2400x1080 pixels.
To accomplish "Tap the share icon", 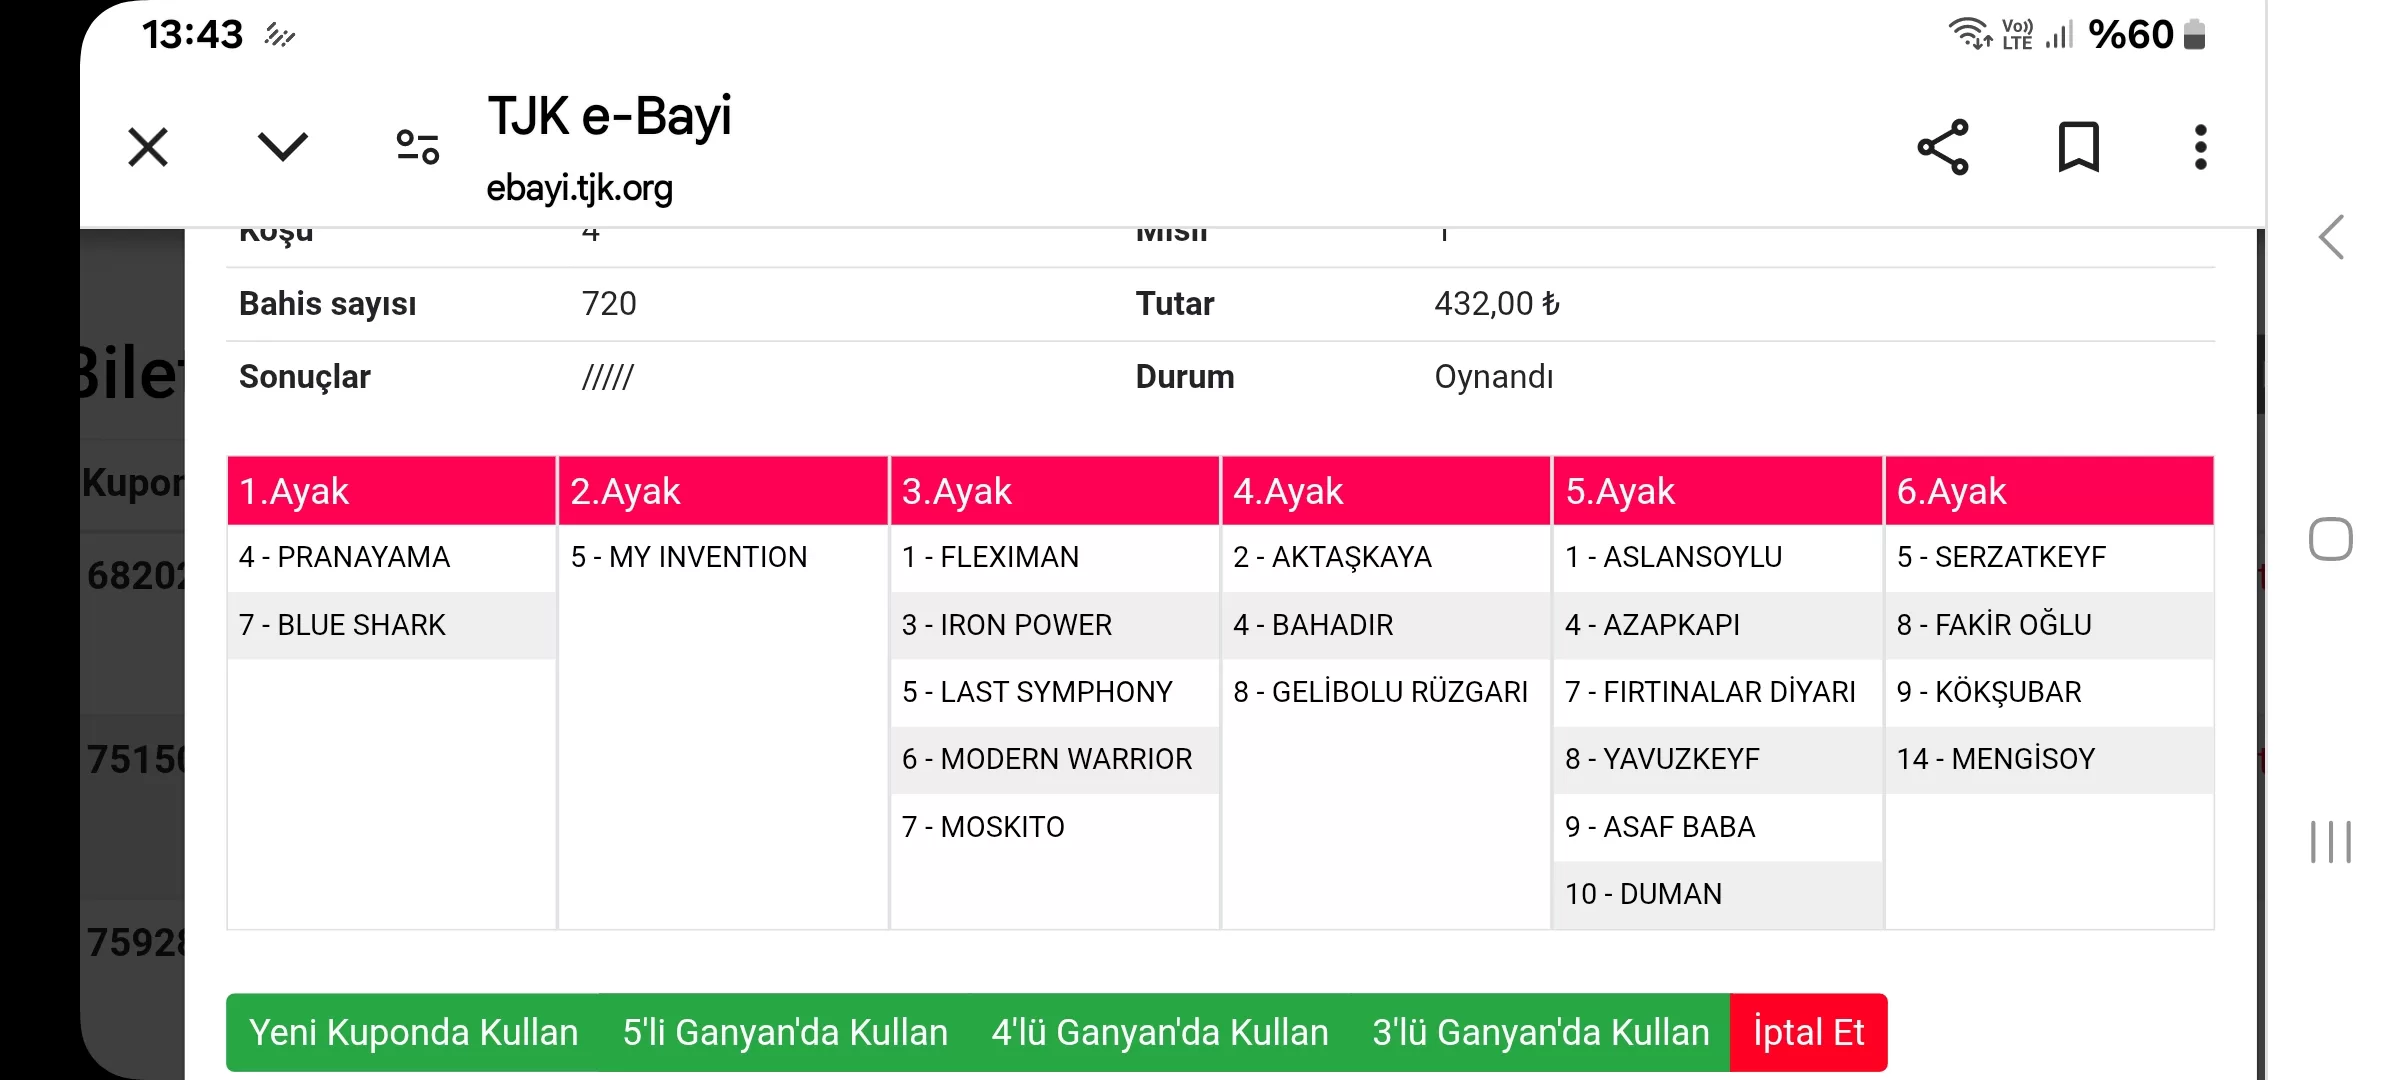I will 1943,148.
